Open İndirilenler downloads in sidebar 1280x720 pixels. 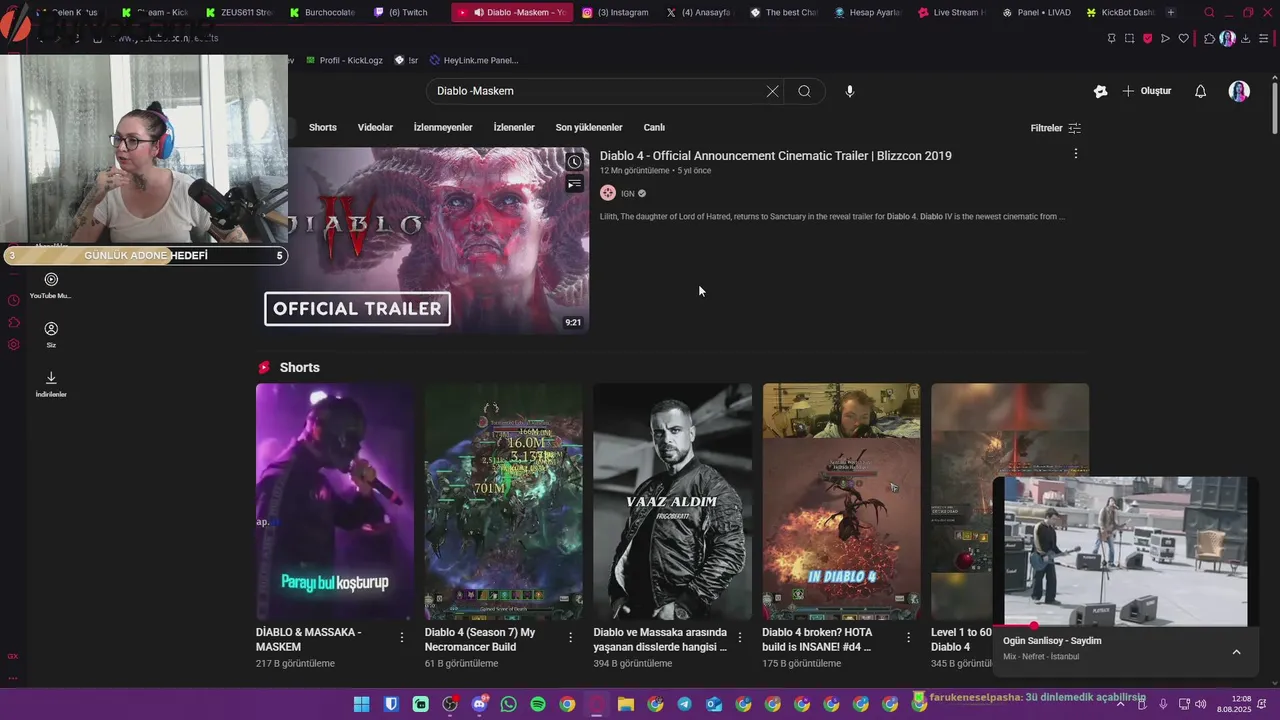click(51, 384)
